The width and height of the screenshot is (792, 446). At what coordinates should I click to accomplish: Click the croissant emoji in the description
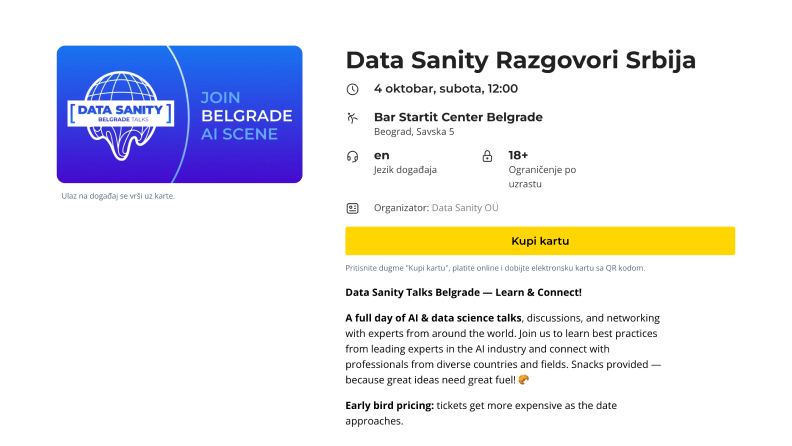coord(524,380)
